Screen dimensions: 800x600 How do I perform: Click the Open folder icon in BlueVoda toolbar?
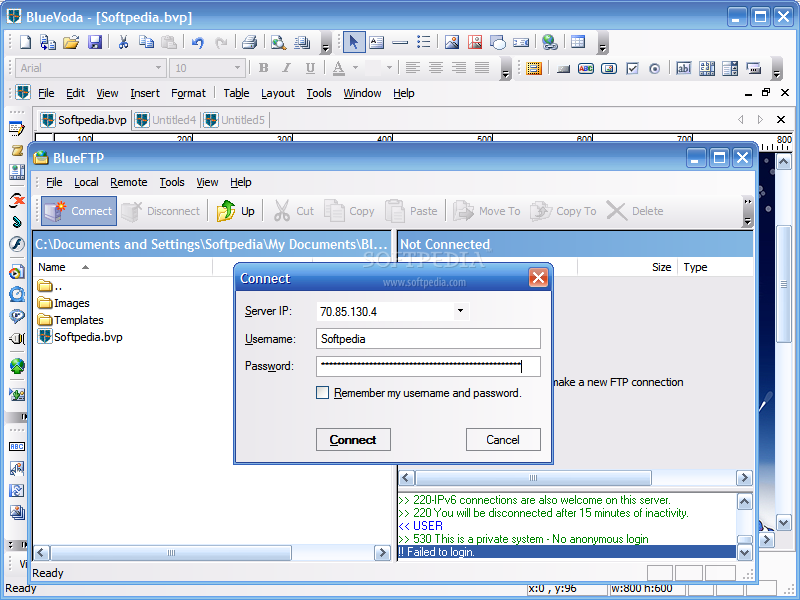(x=70, y=42)
